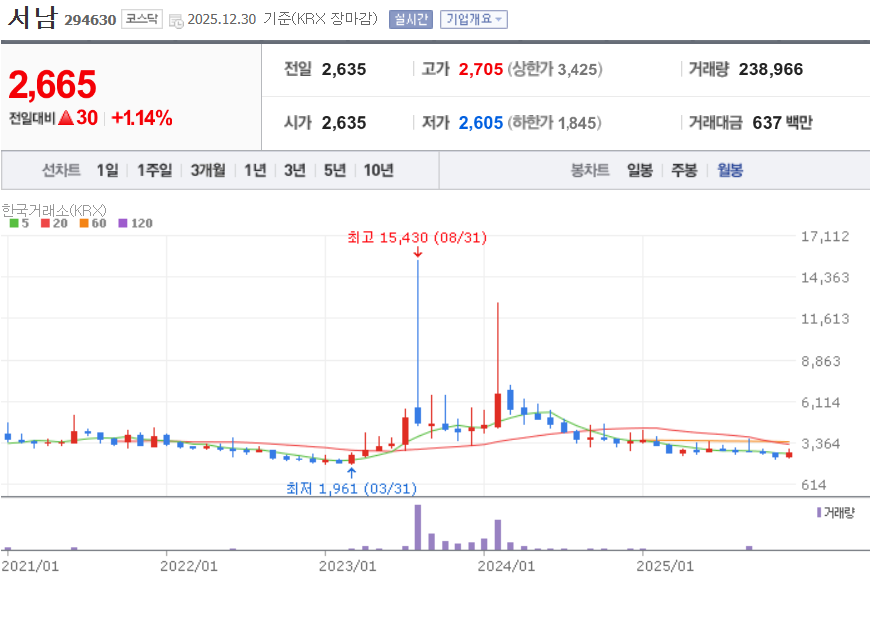Open the 기업개요 dropdown

click(474, 19)
